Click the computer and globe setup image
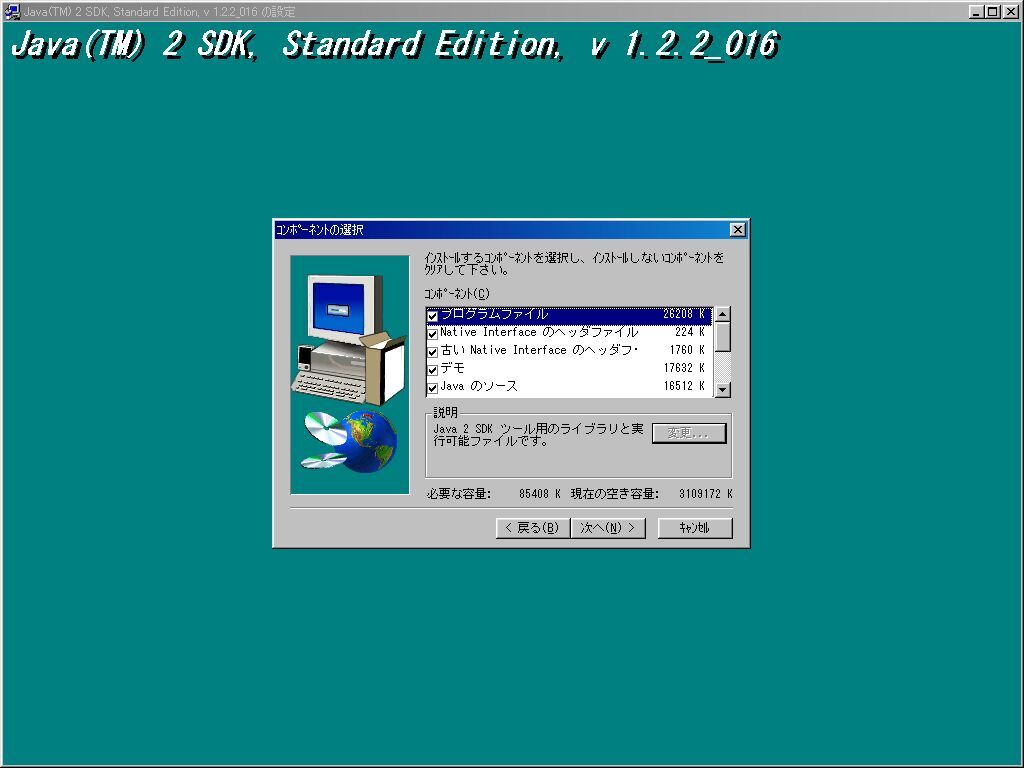 click(x=349, y=375)
